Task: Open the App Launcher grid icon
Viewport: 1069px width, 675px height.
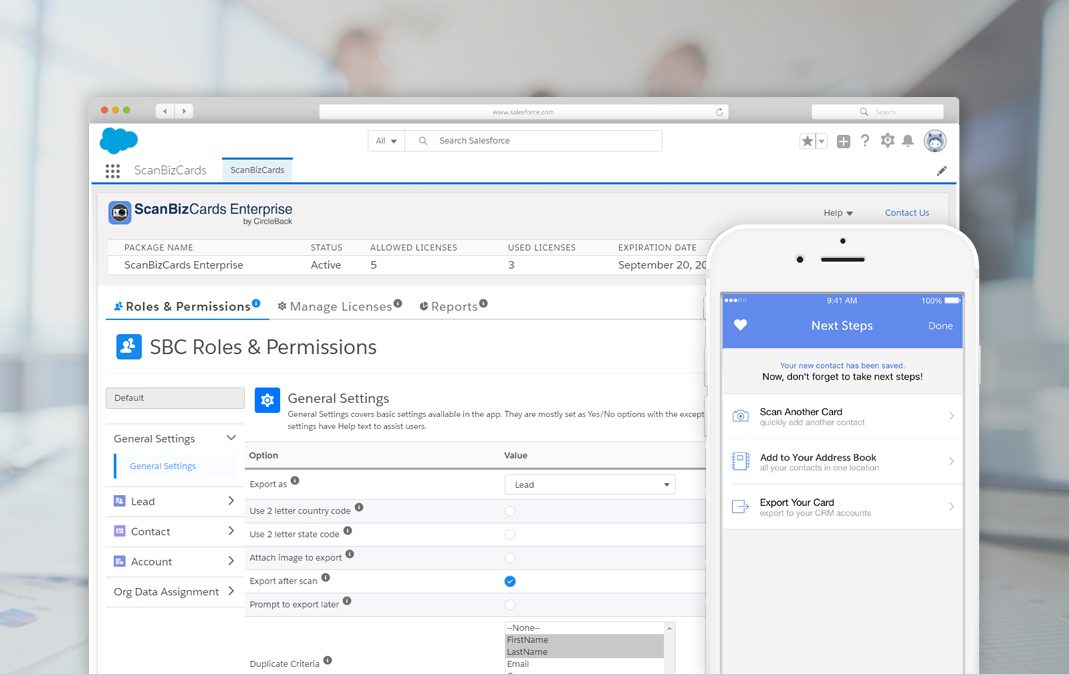Action: [x=112, y=170]
